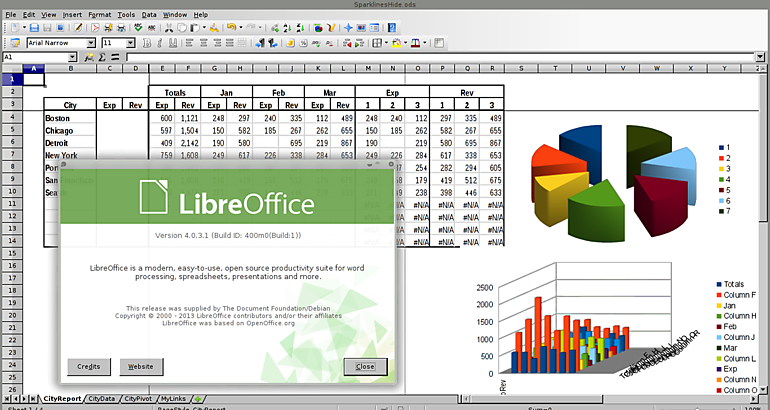
Task: Open the File menu
Action: (x=10, y=15)
